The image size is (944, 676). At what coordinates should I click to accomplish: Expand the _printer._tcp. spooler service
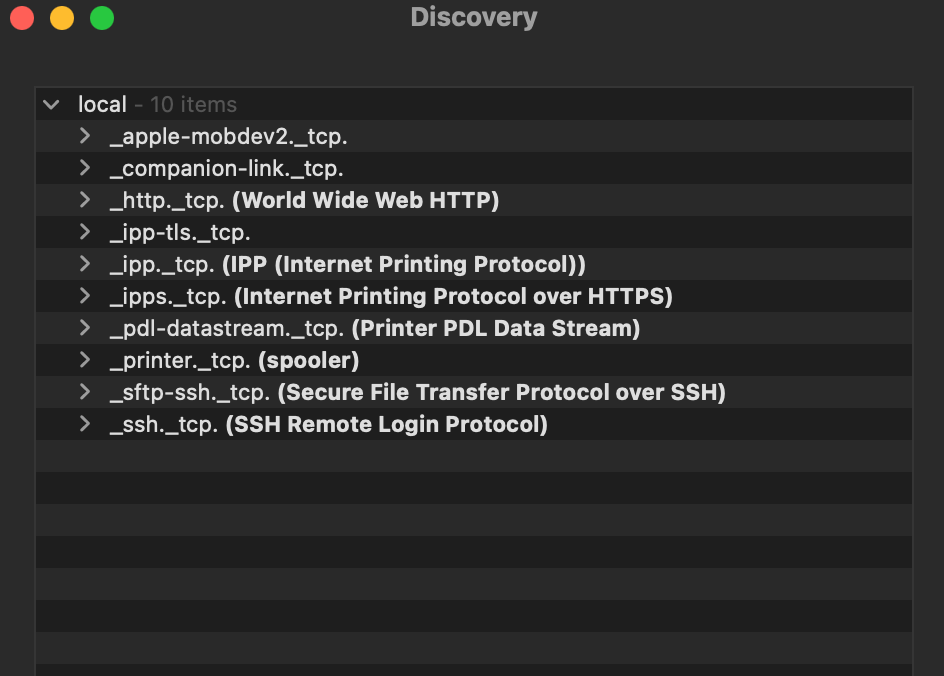tap(85, 360)
